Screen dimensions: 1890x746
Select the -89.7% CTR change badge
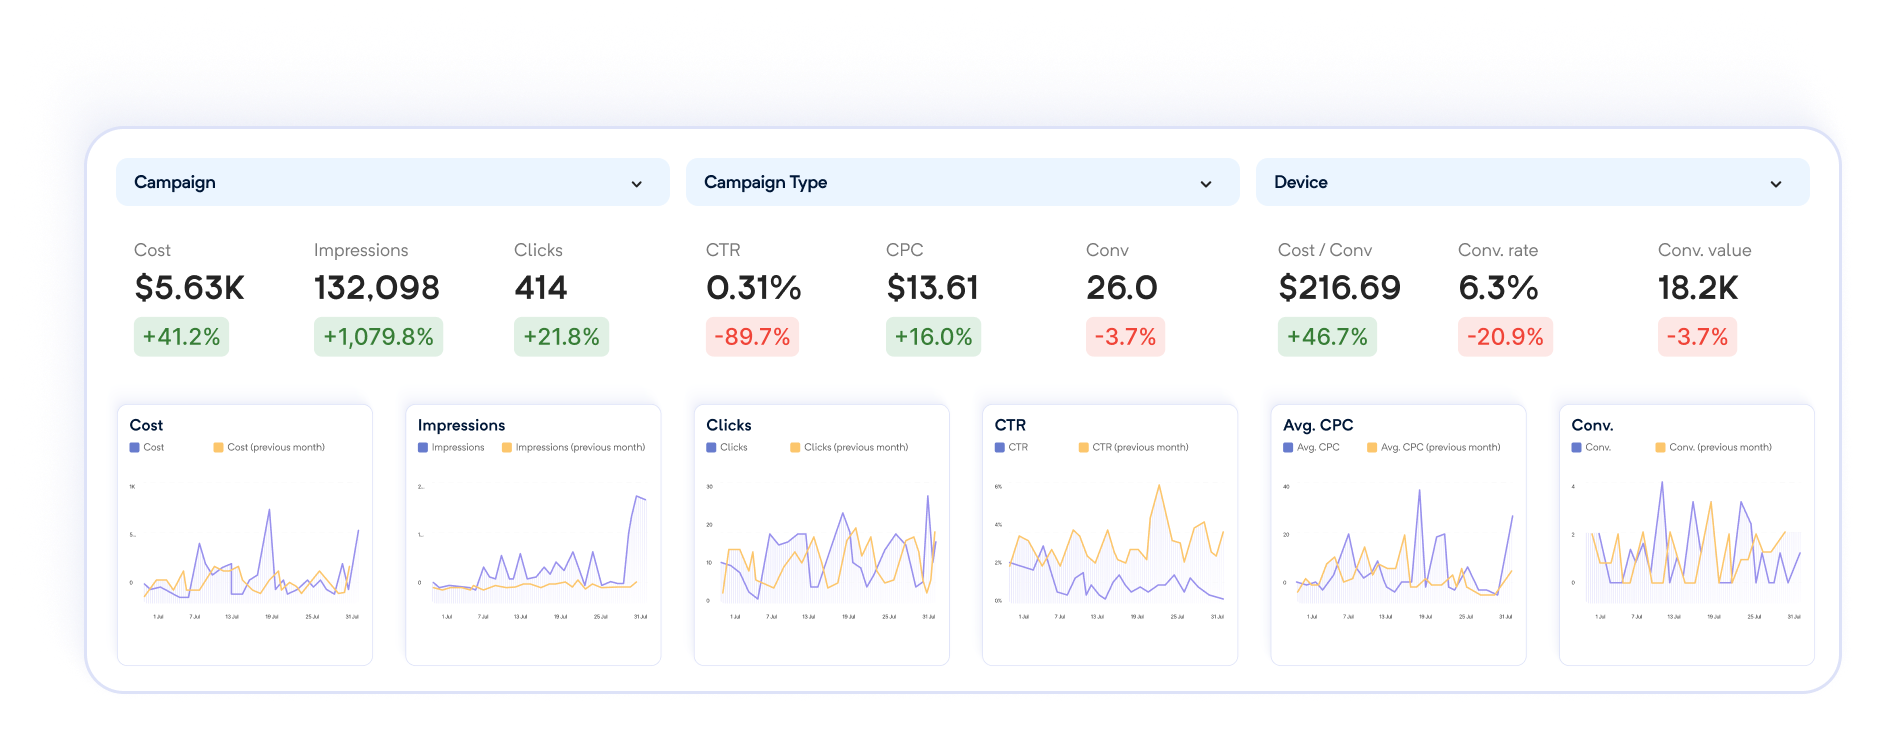(x=752, y=337)
